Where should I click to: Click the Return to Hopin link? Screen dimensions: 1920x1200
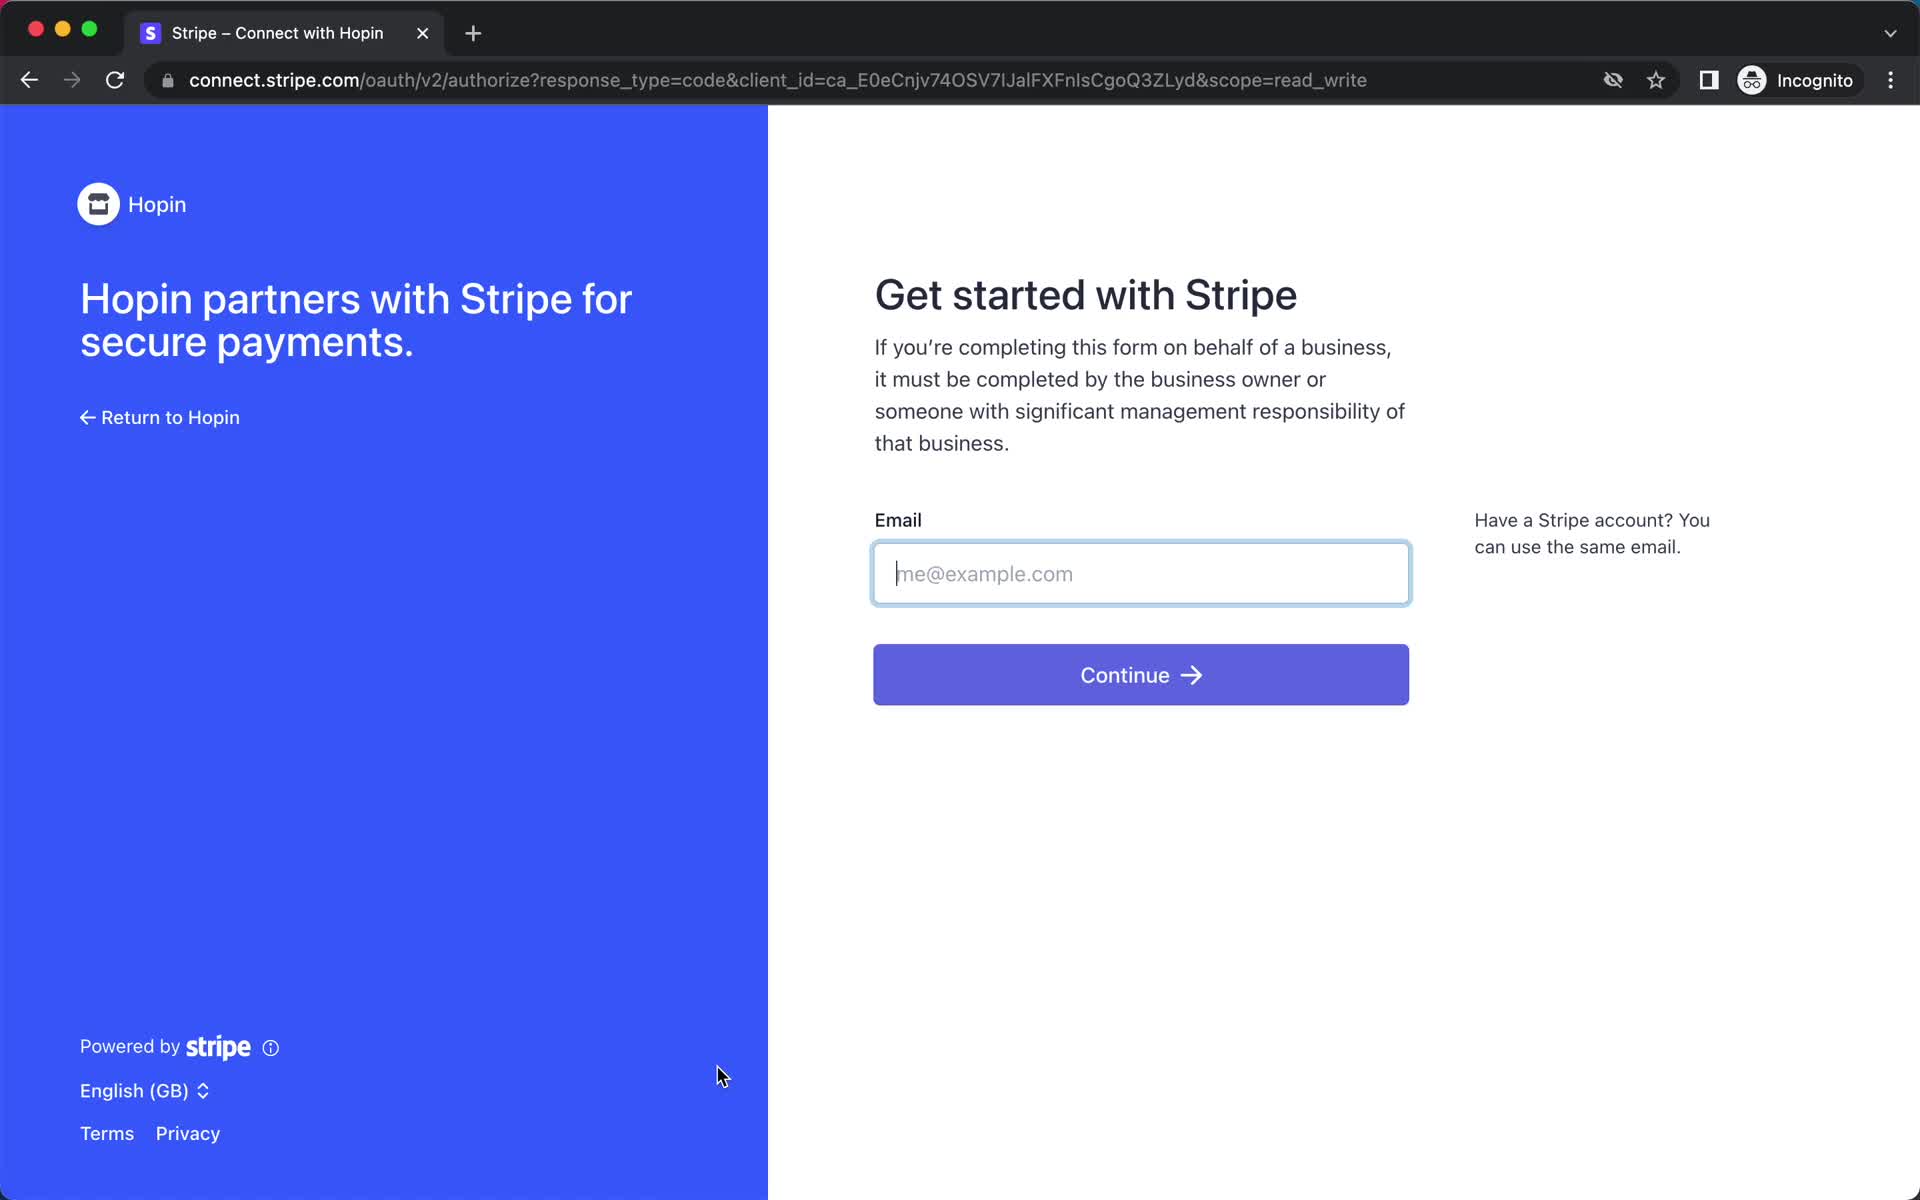[160, 417]
